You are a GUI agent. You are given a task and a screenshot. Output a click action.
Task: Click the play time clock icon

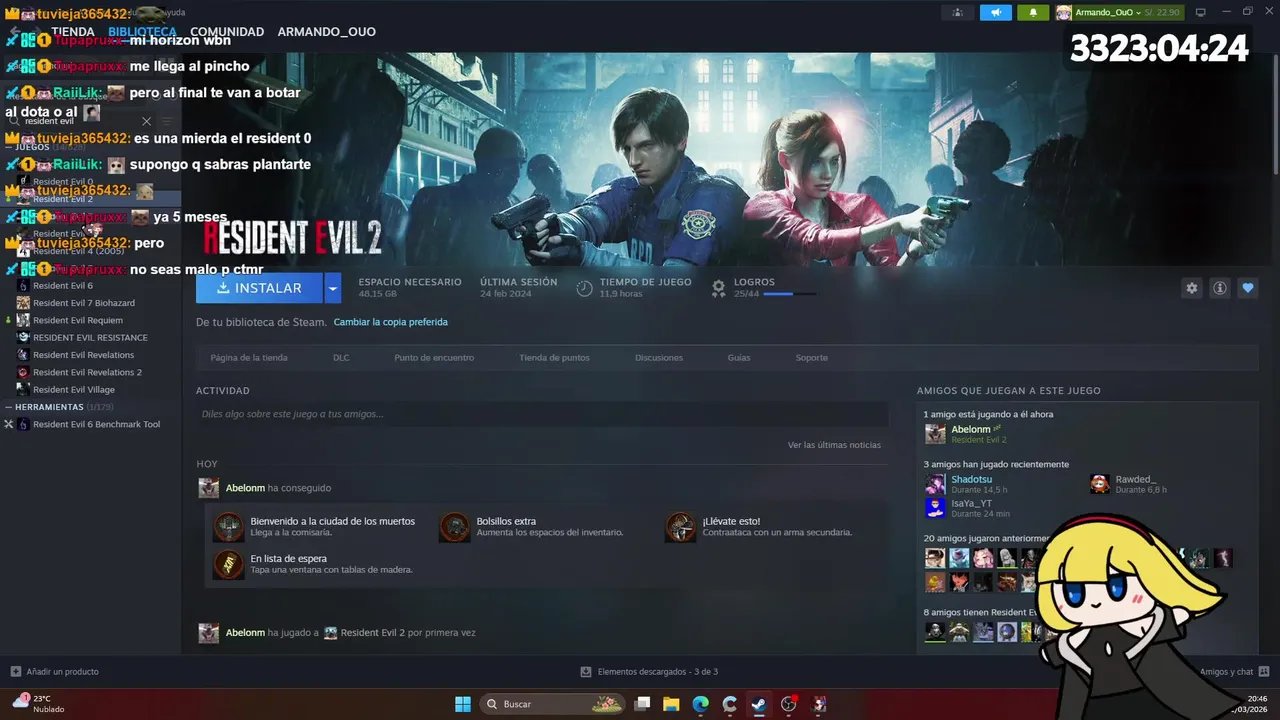(585, 288)
